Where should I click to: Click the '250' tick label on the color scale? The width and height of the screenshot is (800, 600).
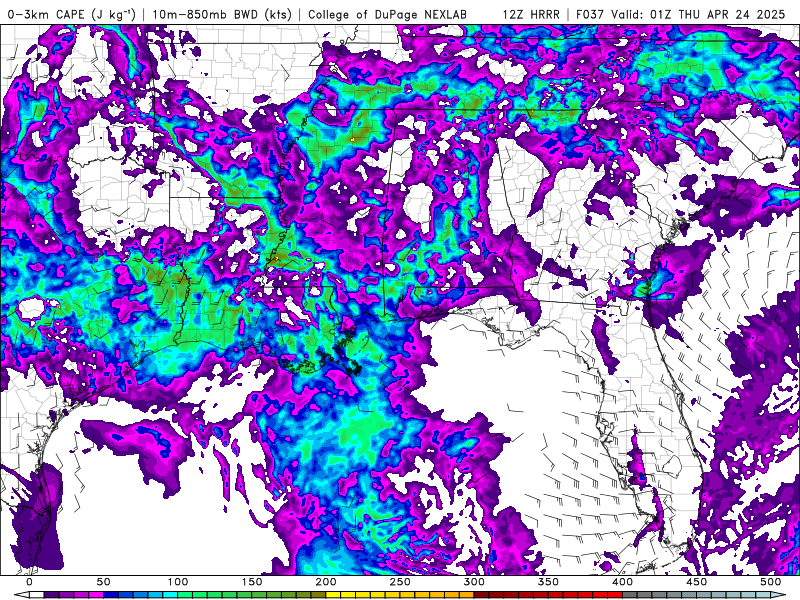pos(399,582)
